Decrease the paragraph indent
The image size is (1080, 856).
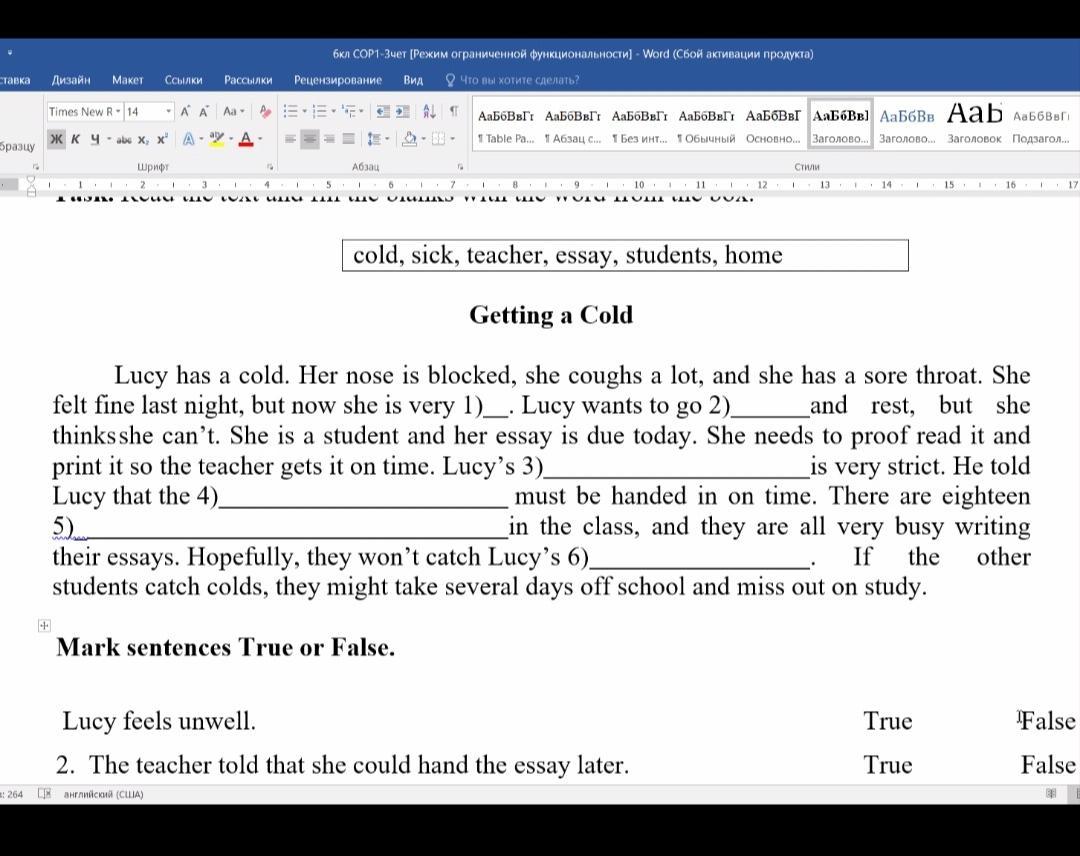383,112
